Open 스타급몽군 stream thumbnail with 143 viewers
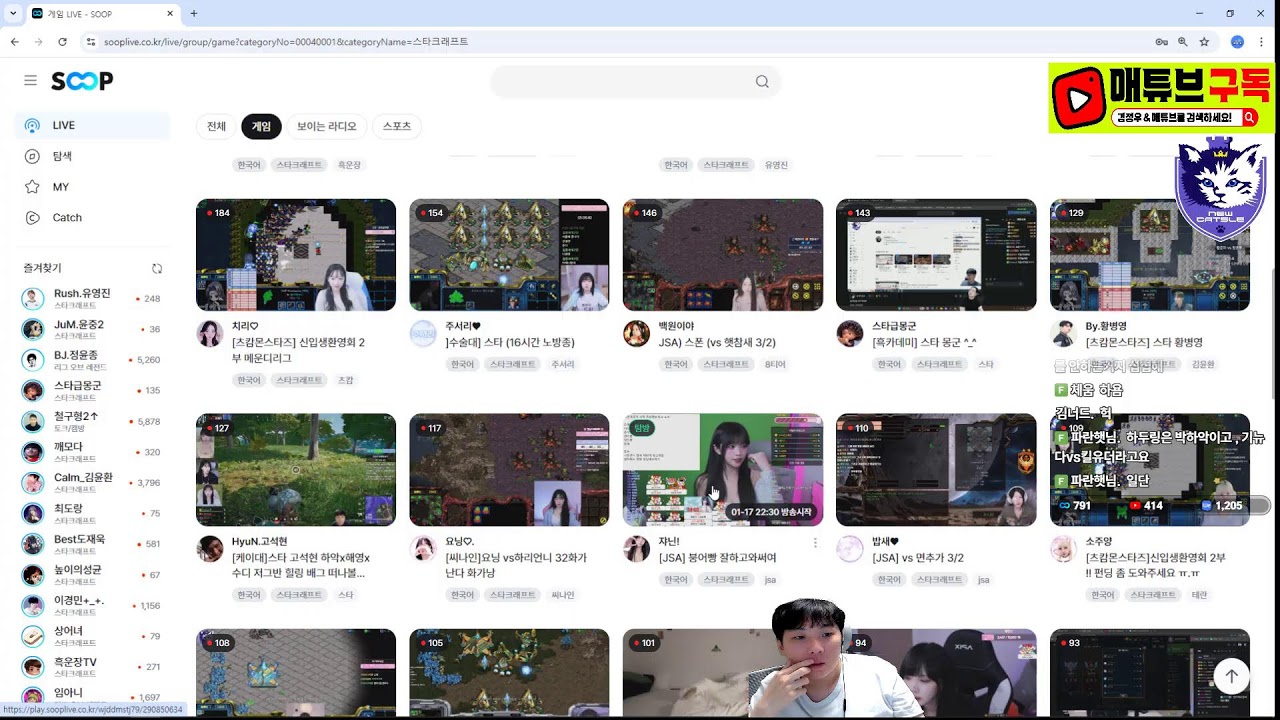The image size is (1280, 720). pyautogui.click(x=936, y=255)
